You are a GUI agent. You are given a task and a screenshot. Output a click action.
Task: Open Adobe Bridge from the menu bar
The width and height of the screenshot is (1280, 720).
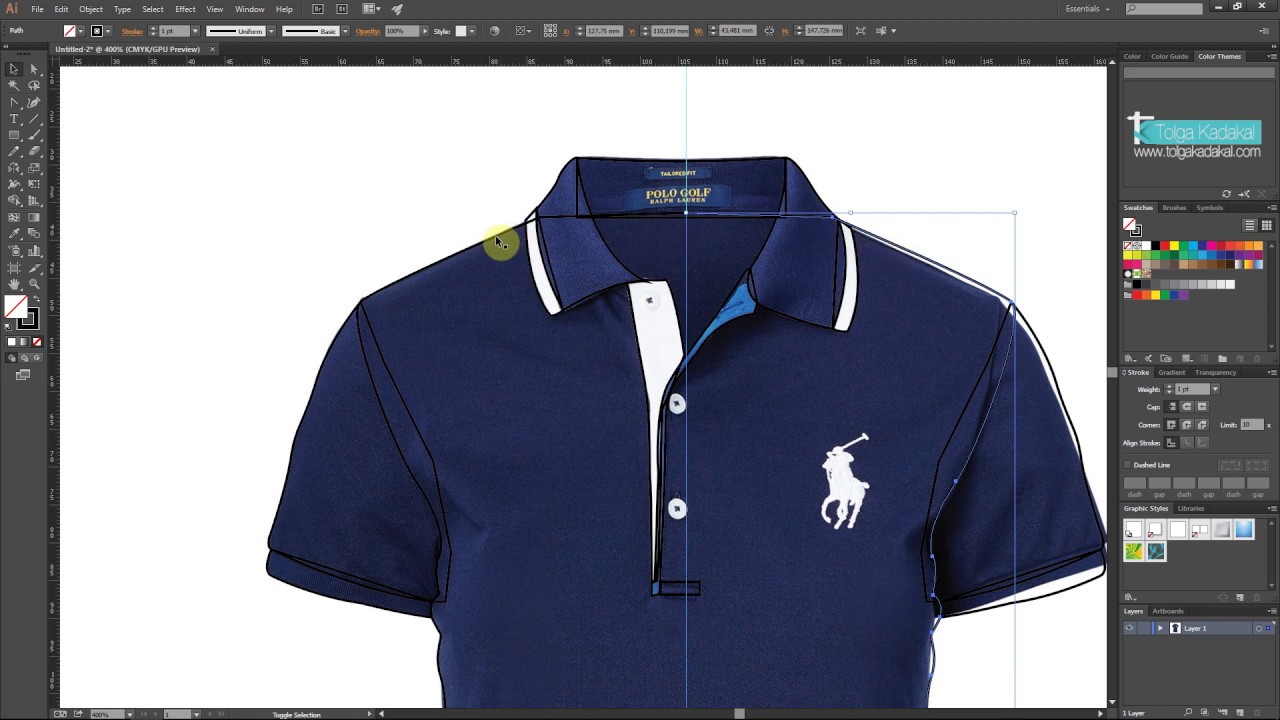click(x=318, y=9)
